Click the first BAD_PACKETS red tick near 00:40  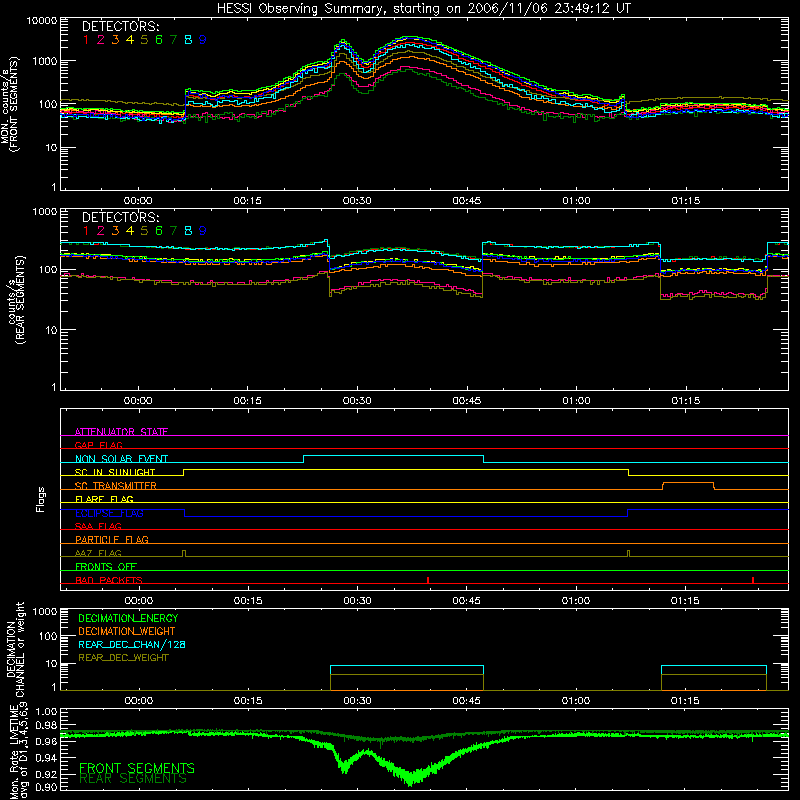(x=428, y=580)
